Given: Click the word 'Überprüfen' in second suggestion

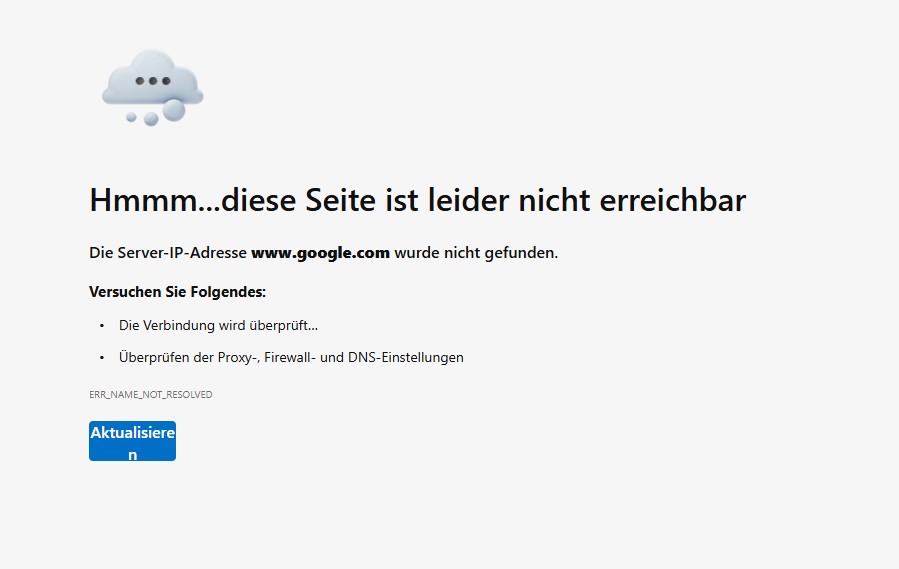Looking at the screenshot, I should (x=152, y=358).
